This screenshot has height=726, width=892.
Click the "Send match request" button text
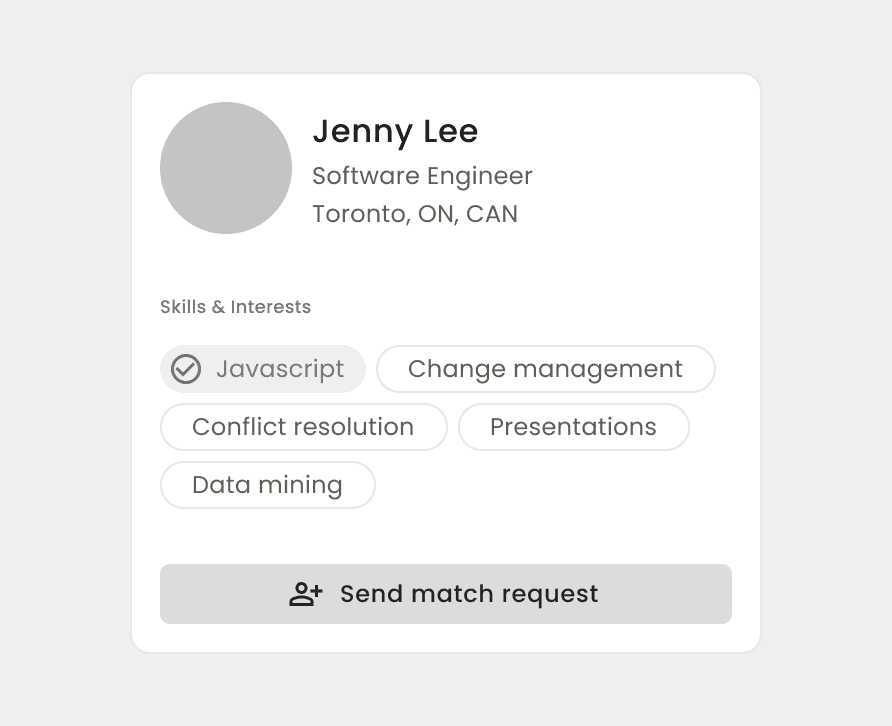[469, 594]
